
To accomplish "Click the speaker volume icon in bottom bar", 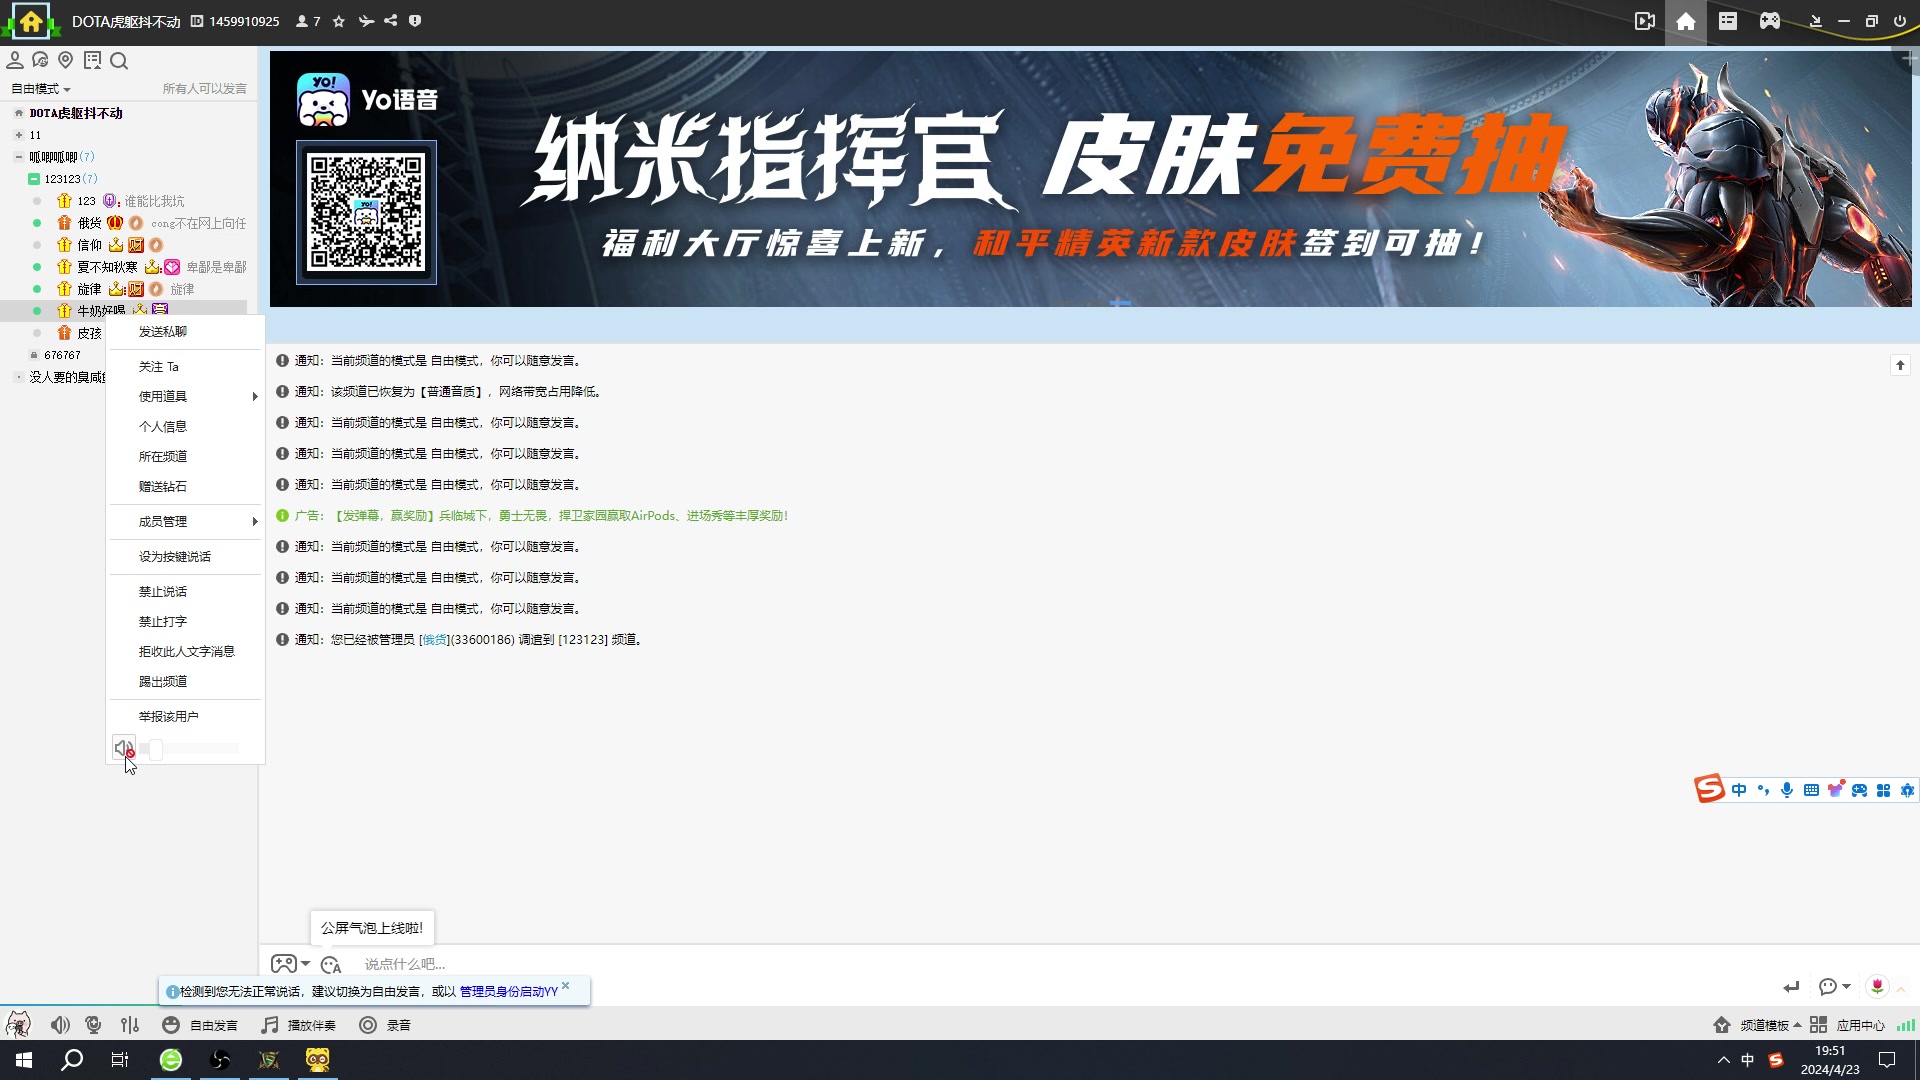I will click(x=60, y=1025).
